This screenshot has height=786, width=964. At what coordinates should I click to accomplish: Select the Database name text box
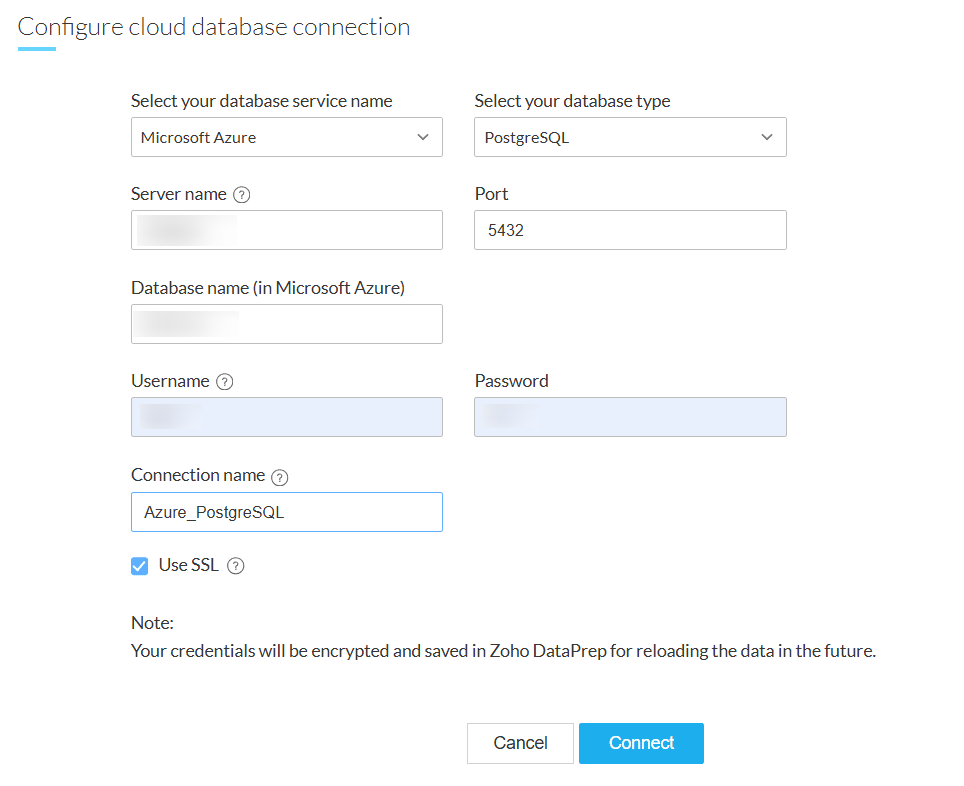click(286, 324)
